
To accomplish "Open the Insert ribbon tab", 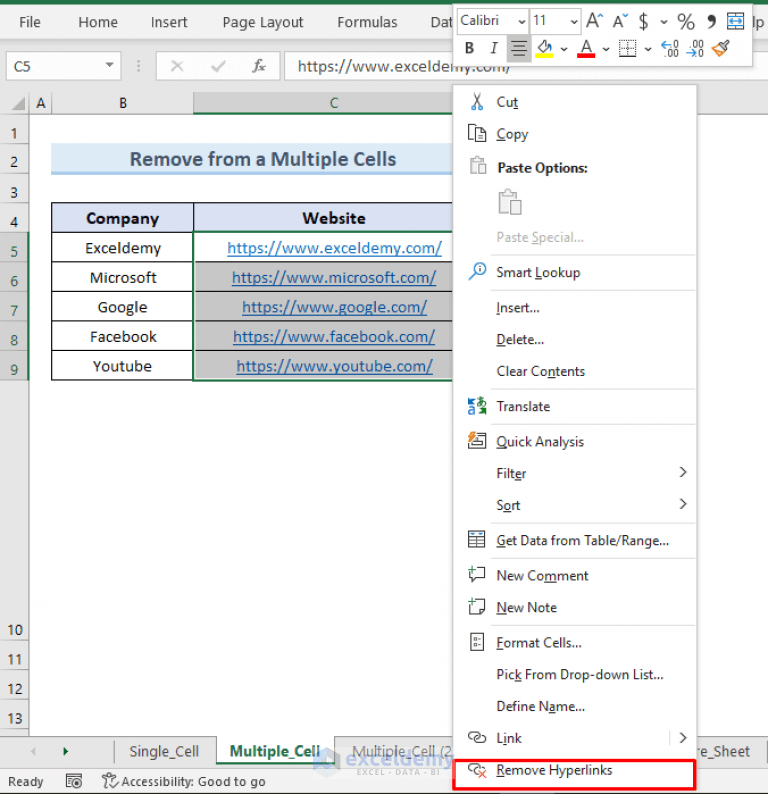I will [169, 22].
